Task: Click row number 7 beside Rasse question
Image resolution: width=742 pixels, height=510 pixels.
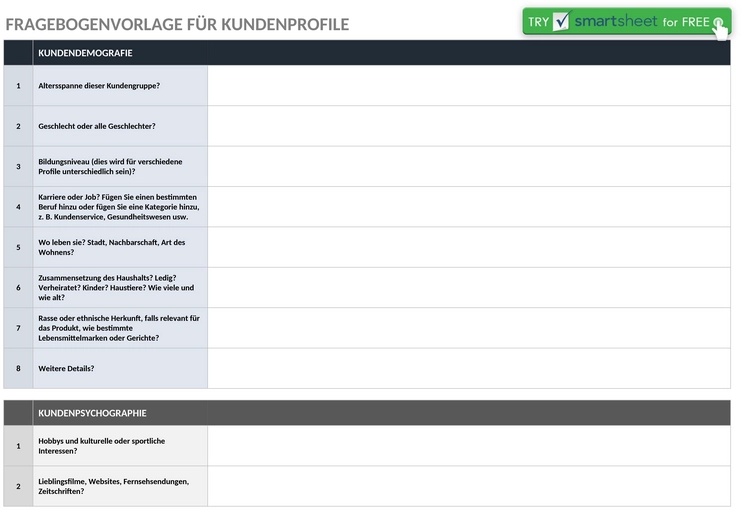Action: (18, 328)
